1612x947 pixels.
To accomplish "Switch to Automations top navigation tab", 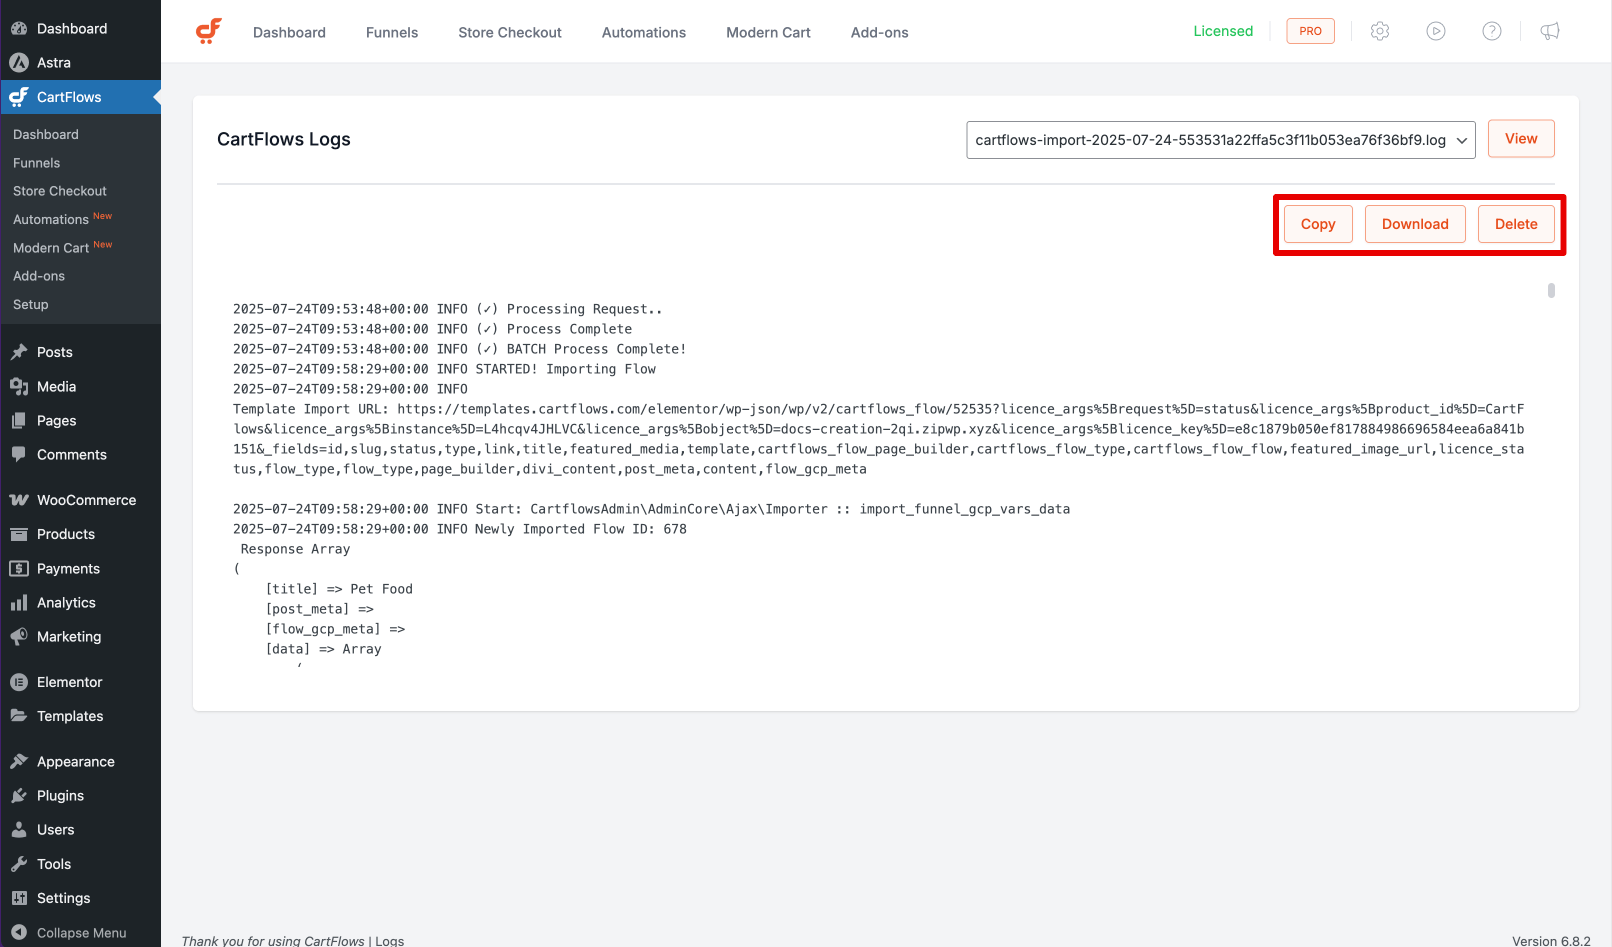I will [x=644, y=32].
